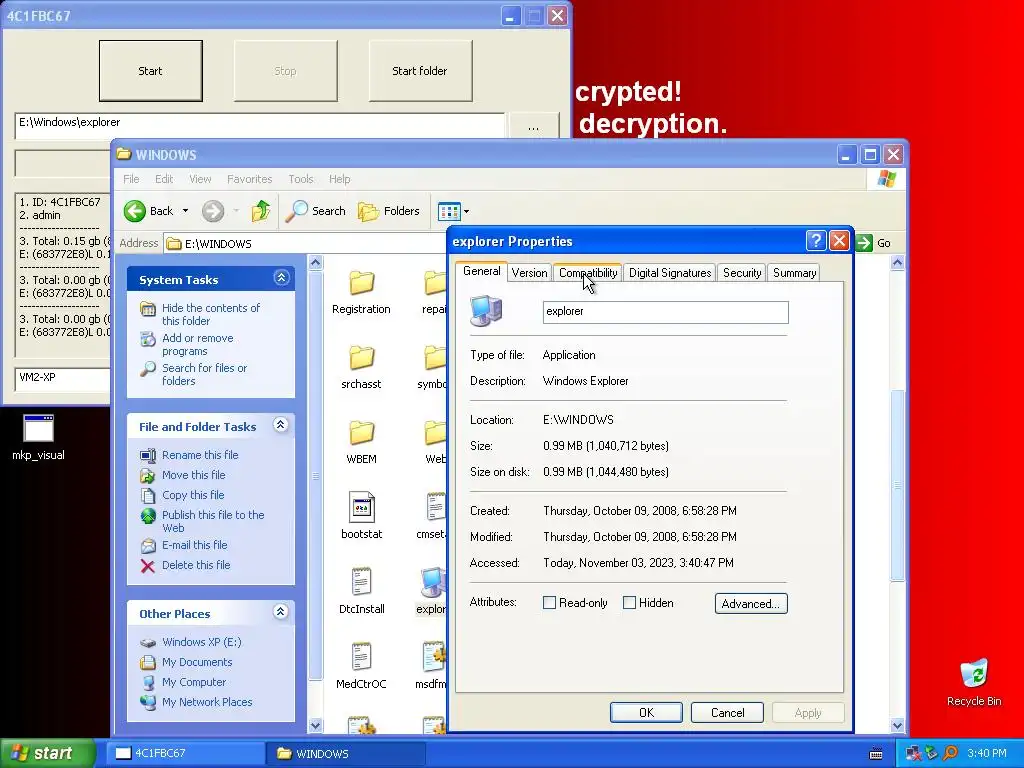Viewport: 1024px width, 768px height.
Task: Open the Help menu in WINDOWS
Action: 339,179
